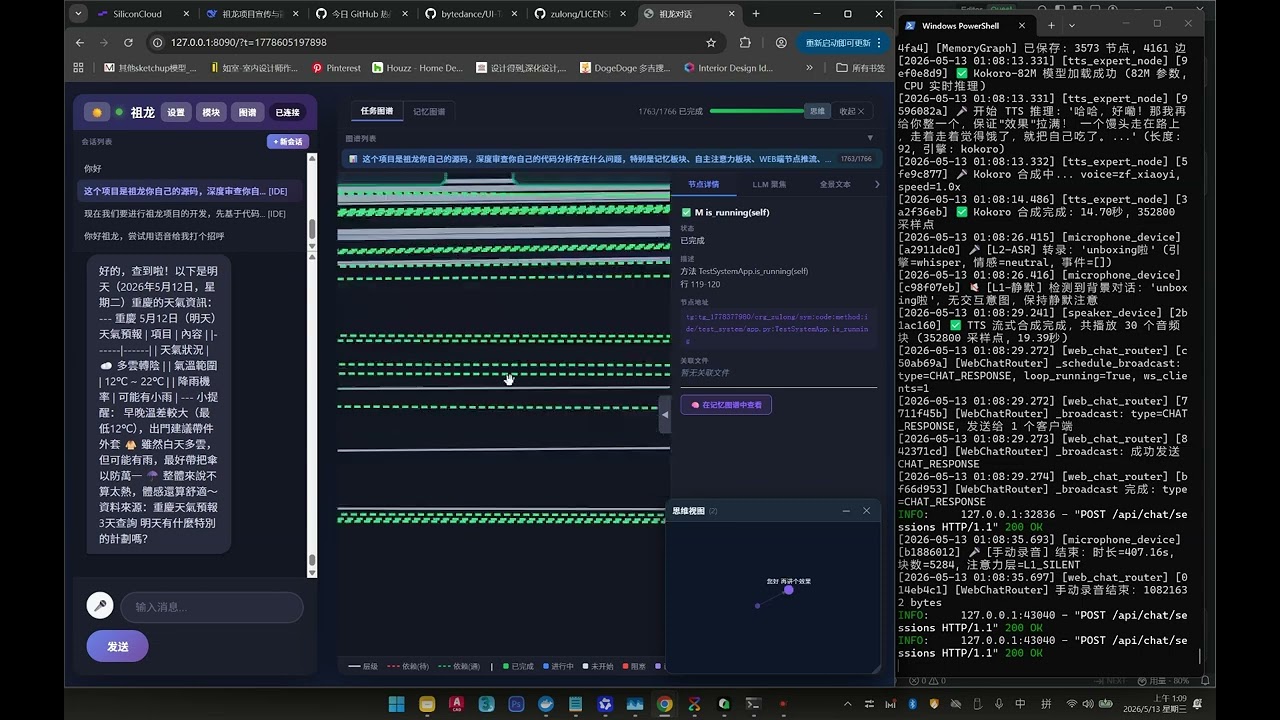Switch to the 任务图谱 tab
Viewport: 1280px width, 720px height.
377,111
